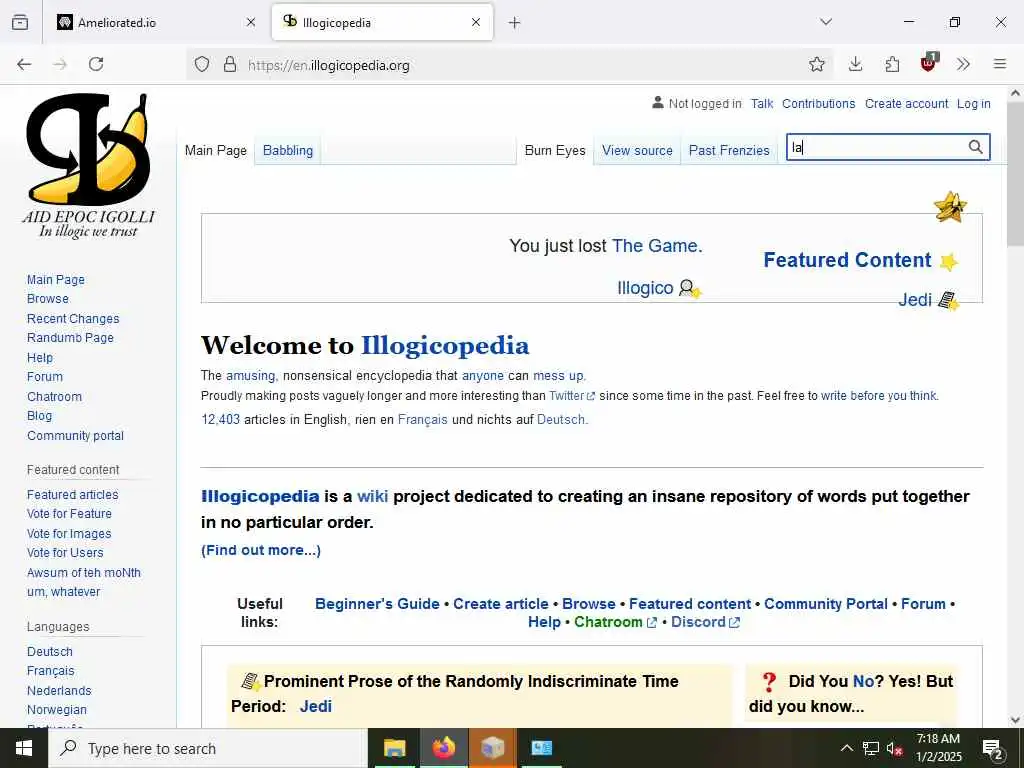Show hidden tray icons chevron
This screenshot has height=768, width=1024.
click(846, 748)
